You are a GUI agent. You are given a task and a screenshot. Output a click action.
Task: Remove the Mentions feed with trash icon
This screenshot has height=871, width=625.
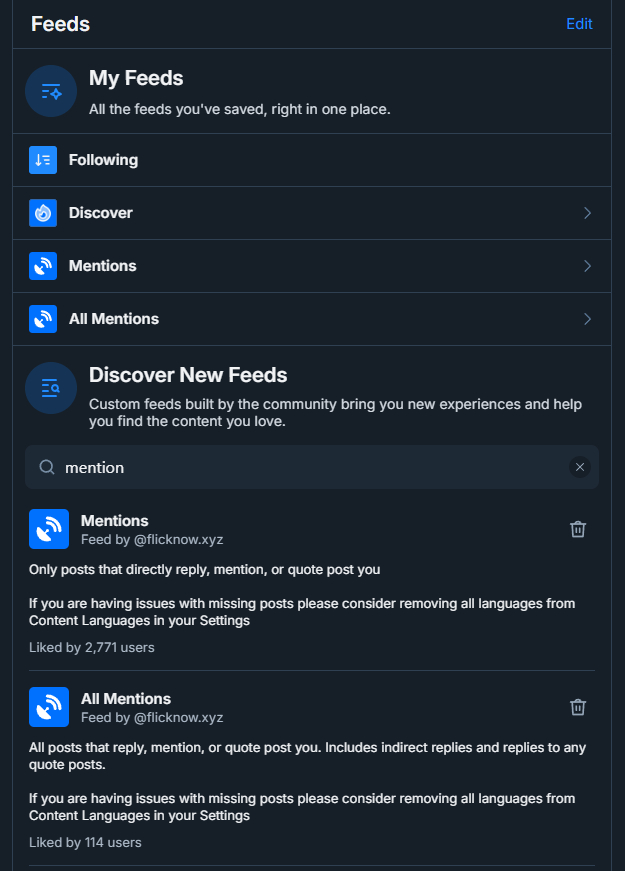pyautogui.click(x=577, y=529)
